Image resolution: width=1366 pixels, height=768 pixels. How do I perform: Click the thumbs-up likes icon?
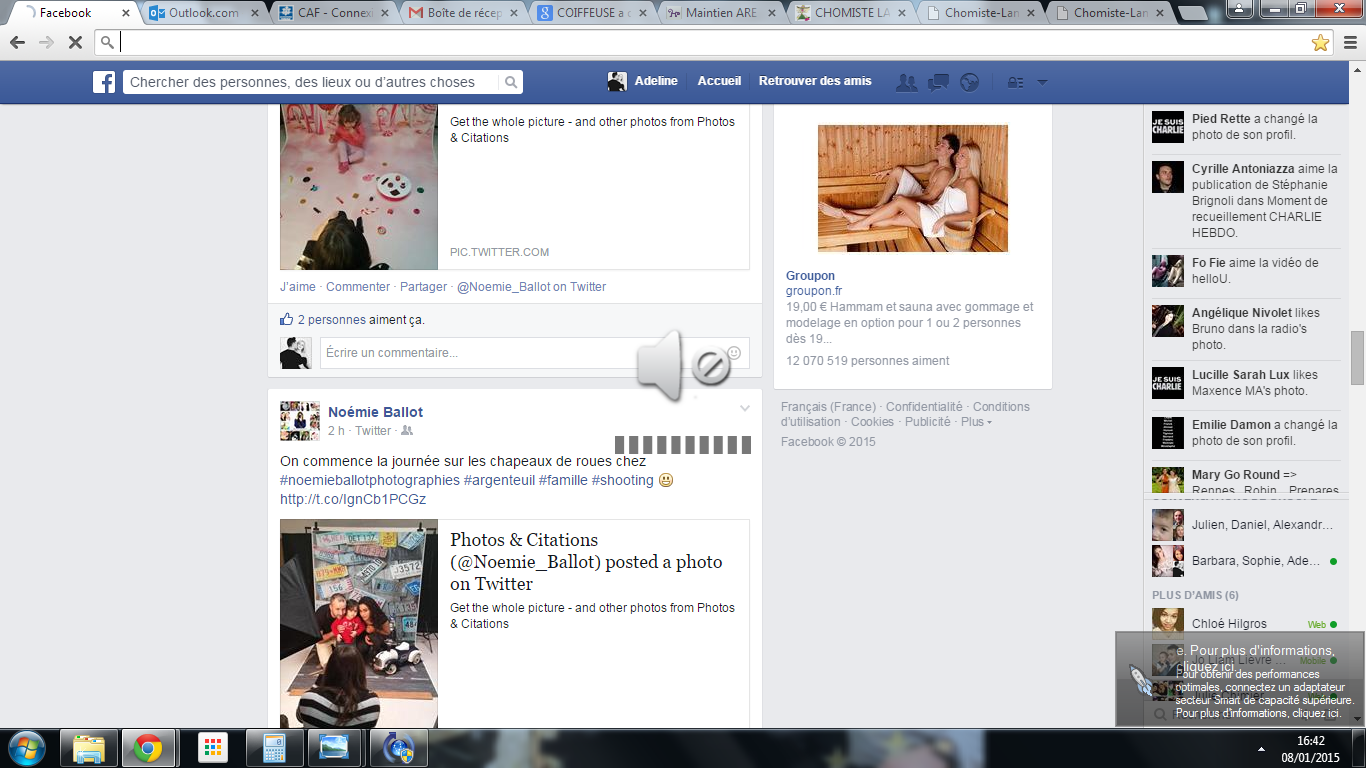coord(287,319)
